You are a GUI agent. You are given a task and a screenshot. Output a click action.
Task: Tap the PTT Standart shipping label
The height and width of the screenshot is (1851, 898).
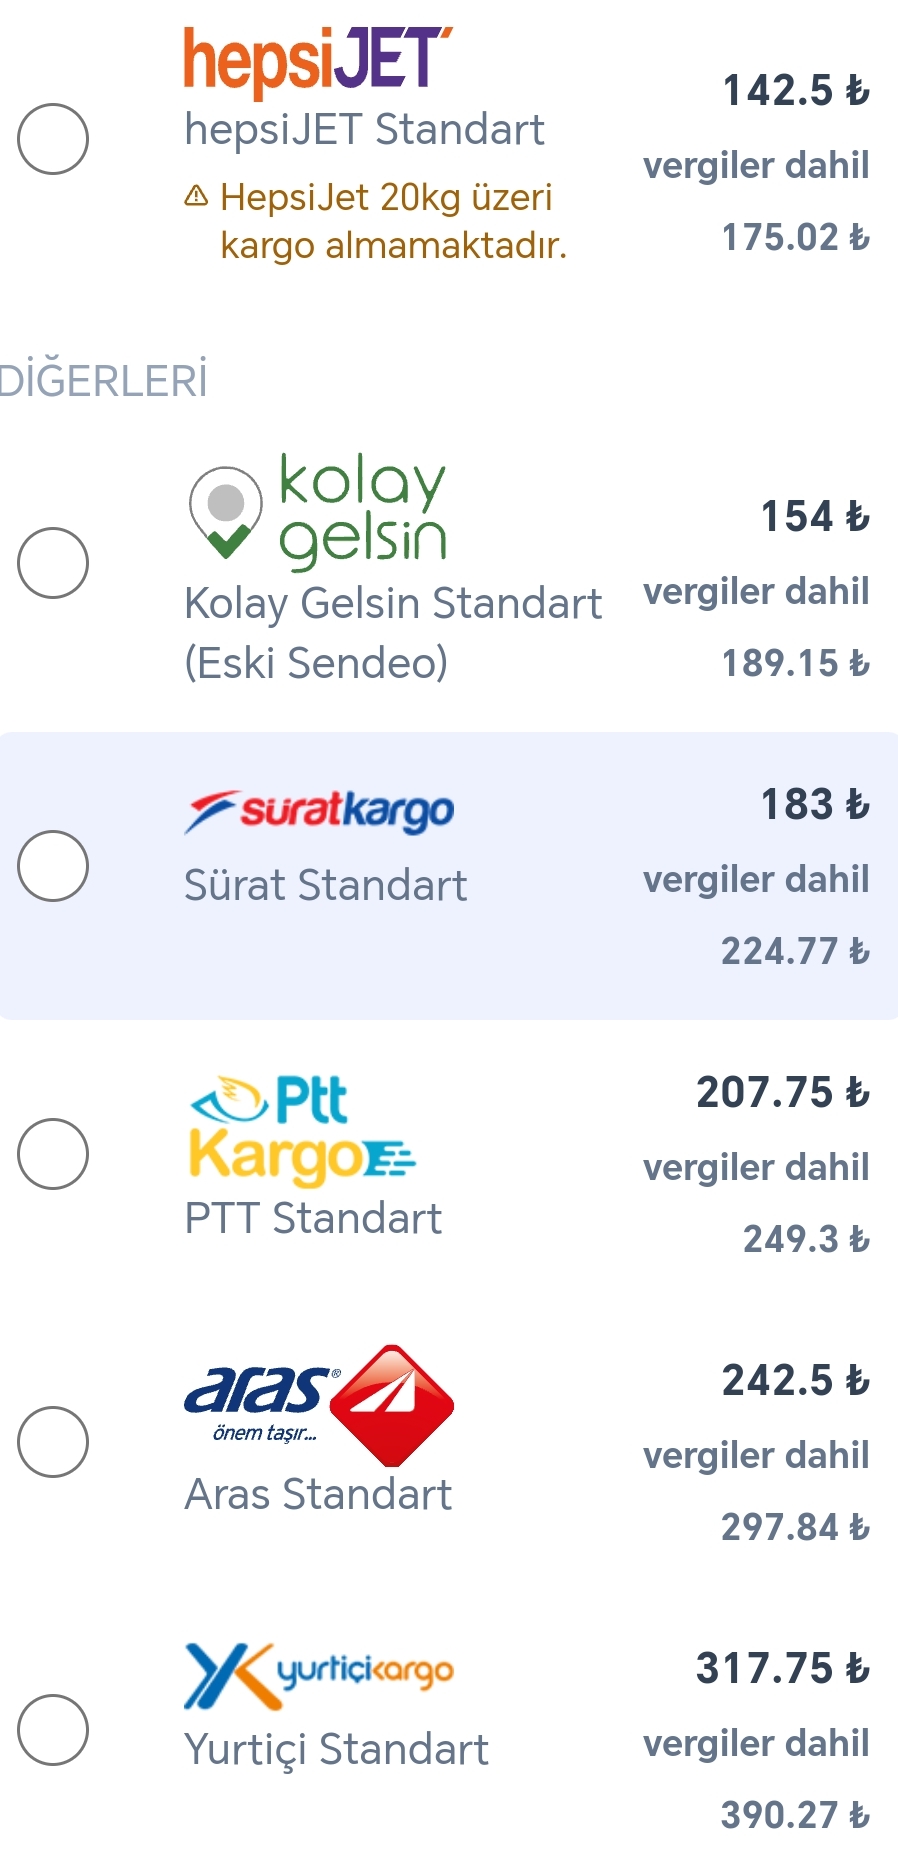coord(313,1219)
